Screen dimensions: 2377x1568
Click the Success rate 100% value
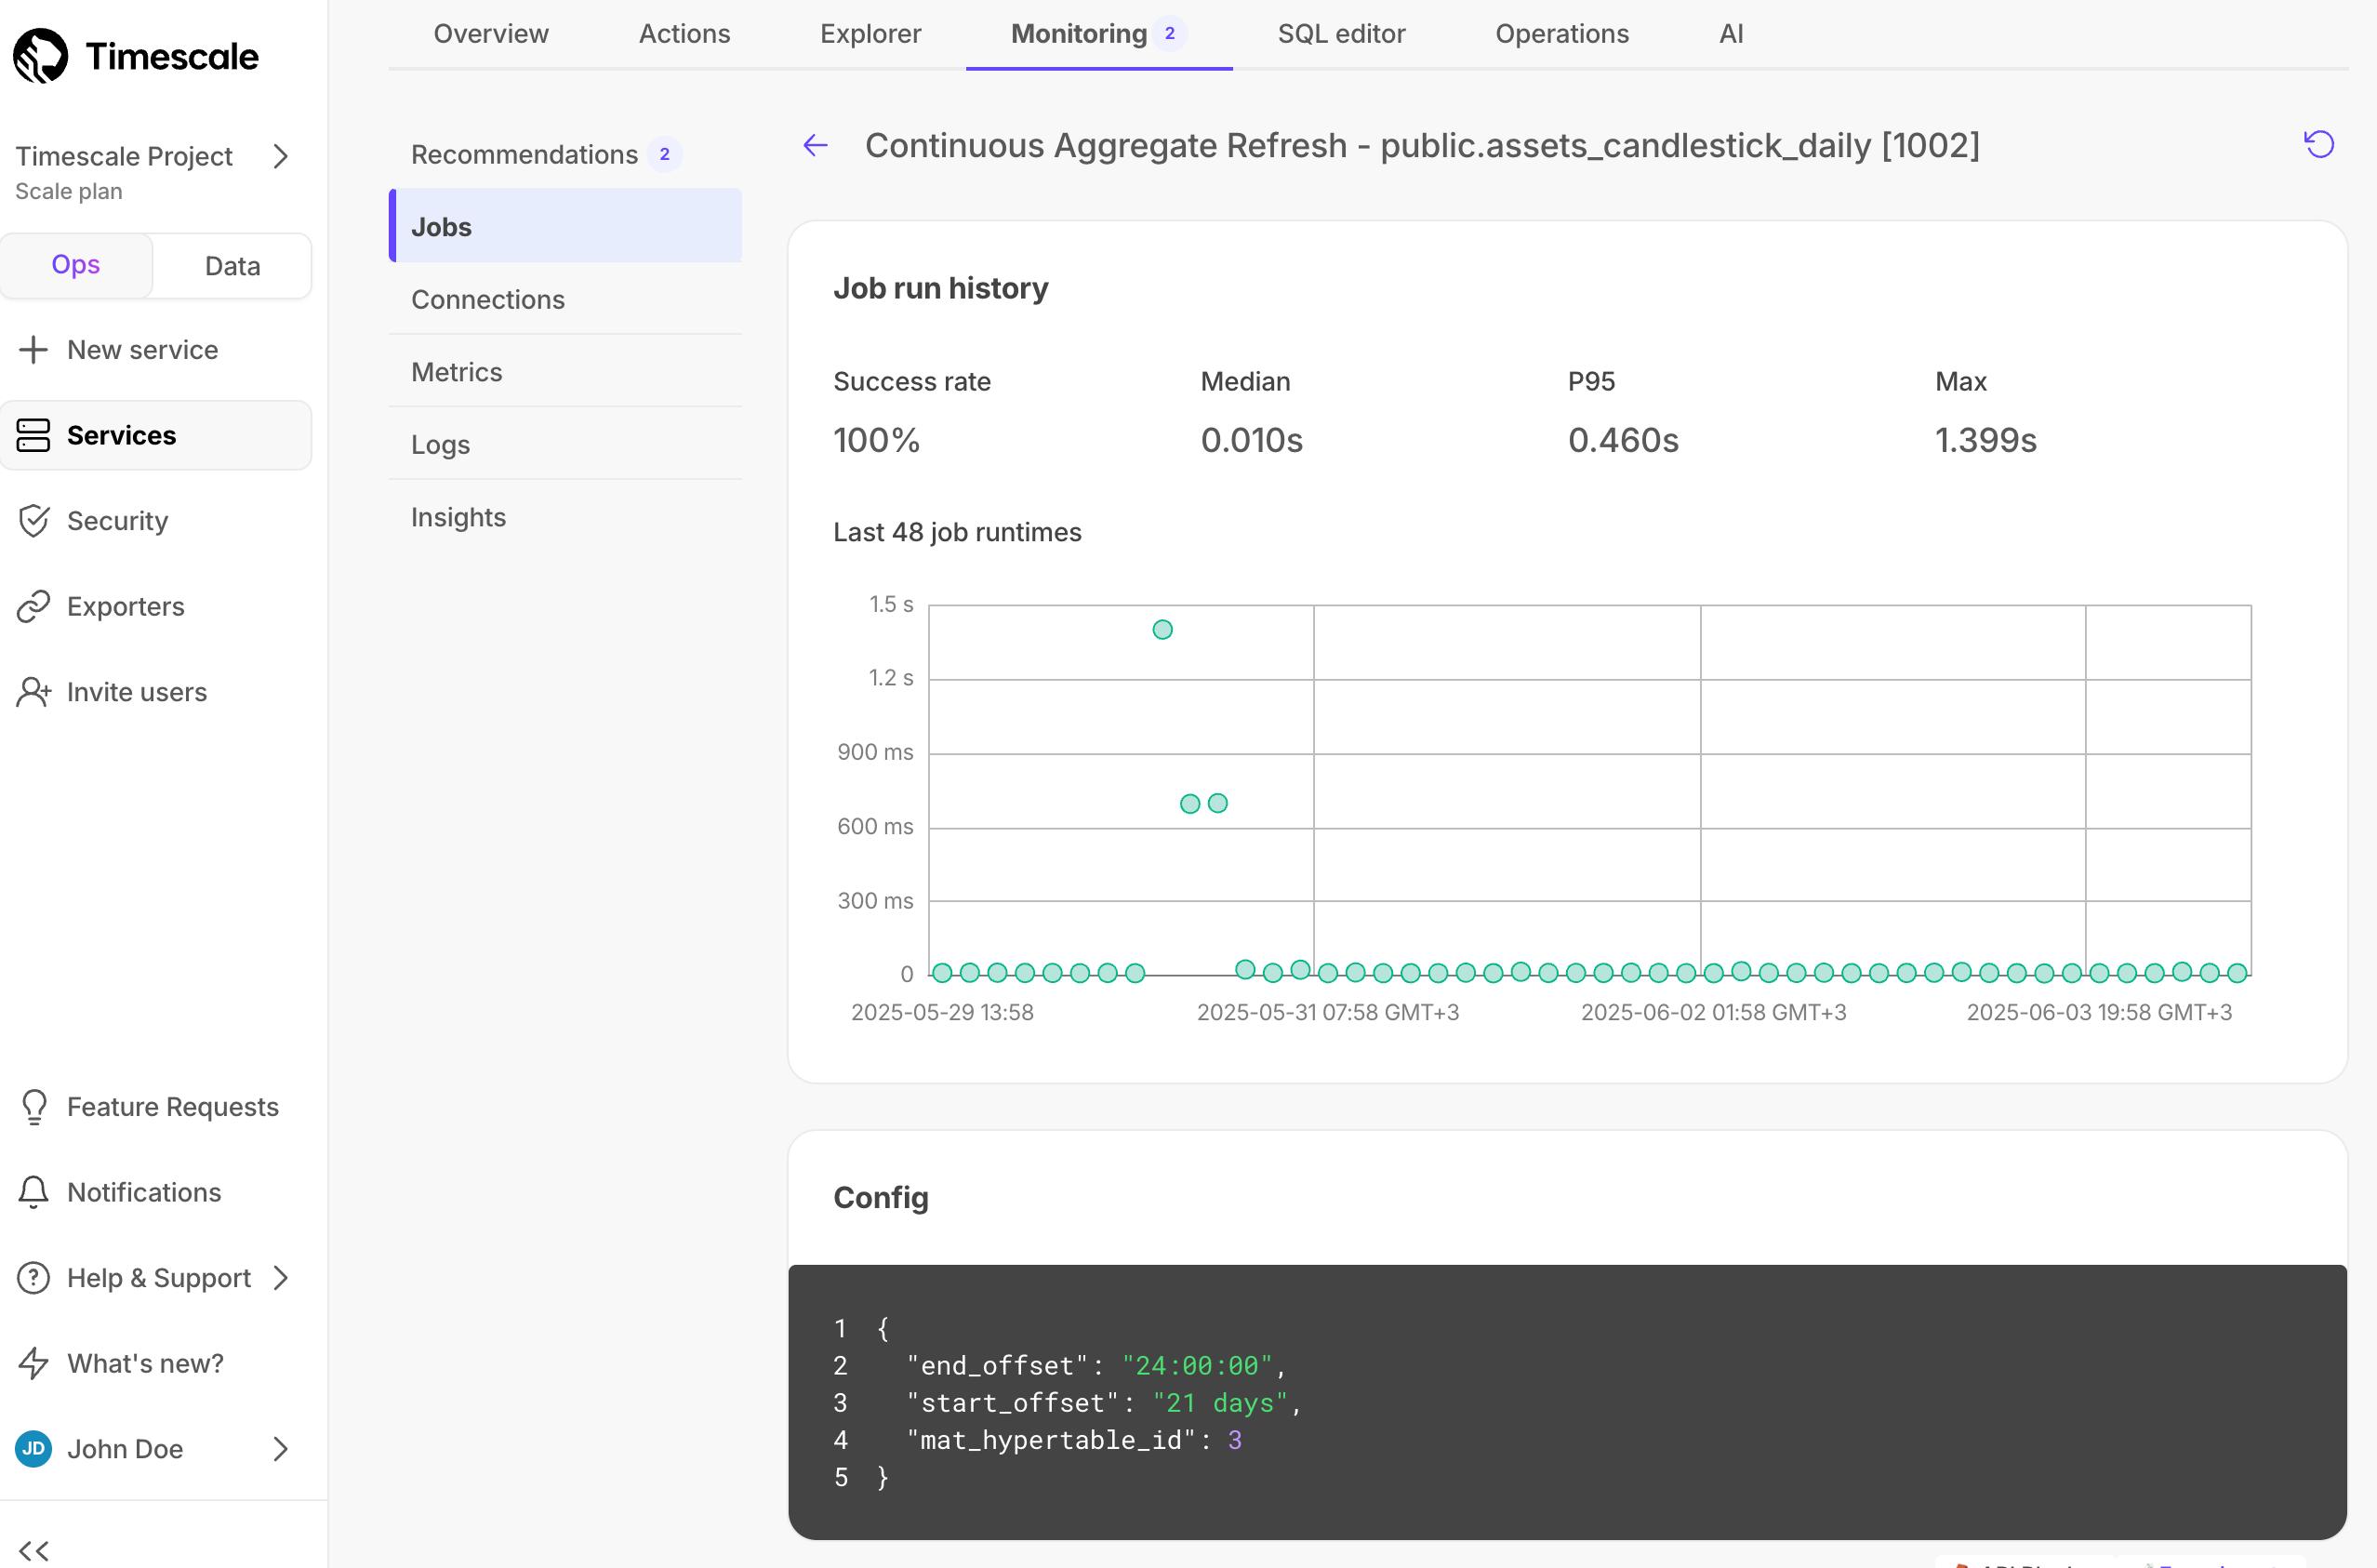point(876,440)
